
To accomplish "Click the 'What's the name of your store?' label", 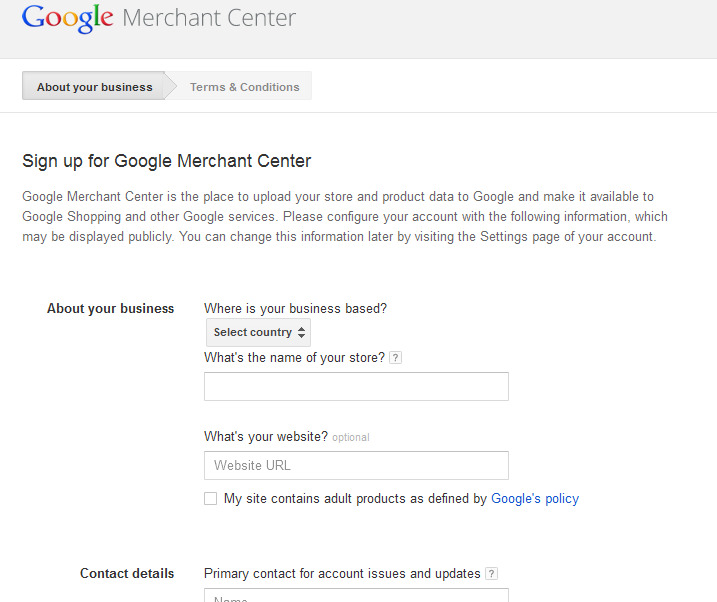I will [x=294, y=358].
